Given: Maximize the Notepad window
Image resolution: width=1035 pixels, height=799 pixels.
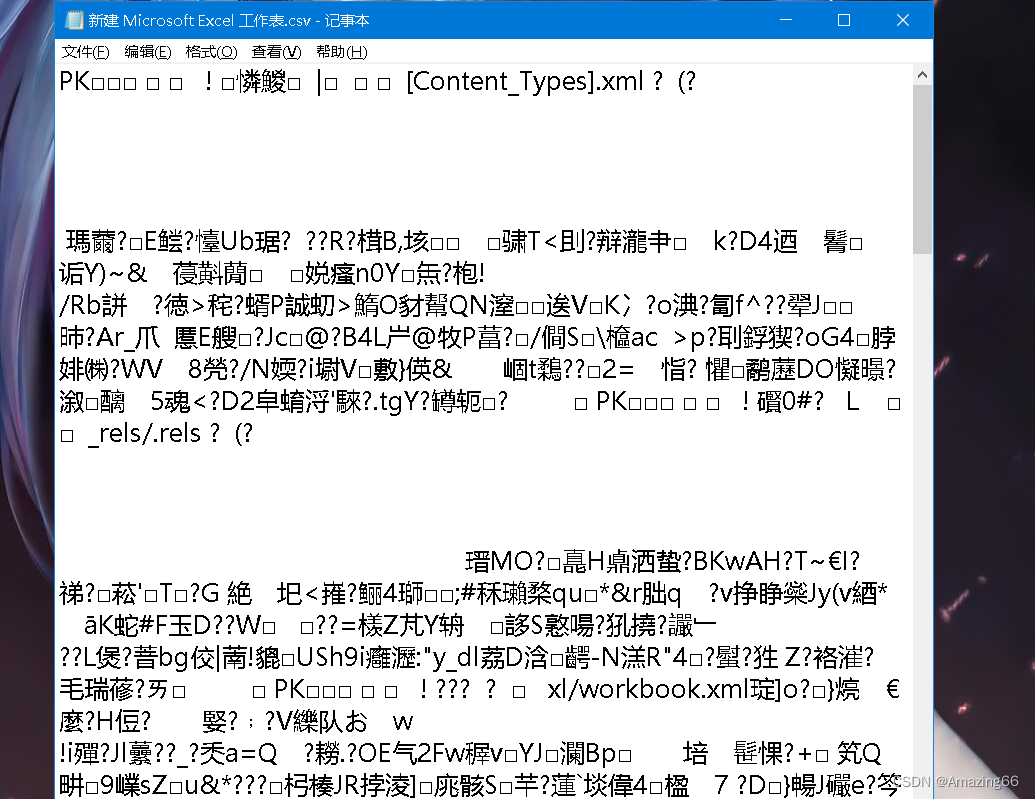Looking at the screenshot, I should tap(844, 20).
